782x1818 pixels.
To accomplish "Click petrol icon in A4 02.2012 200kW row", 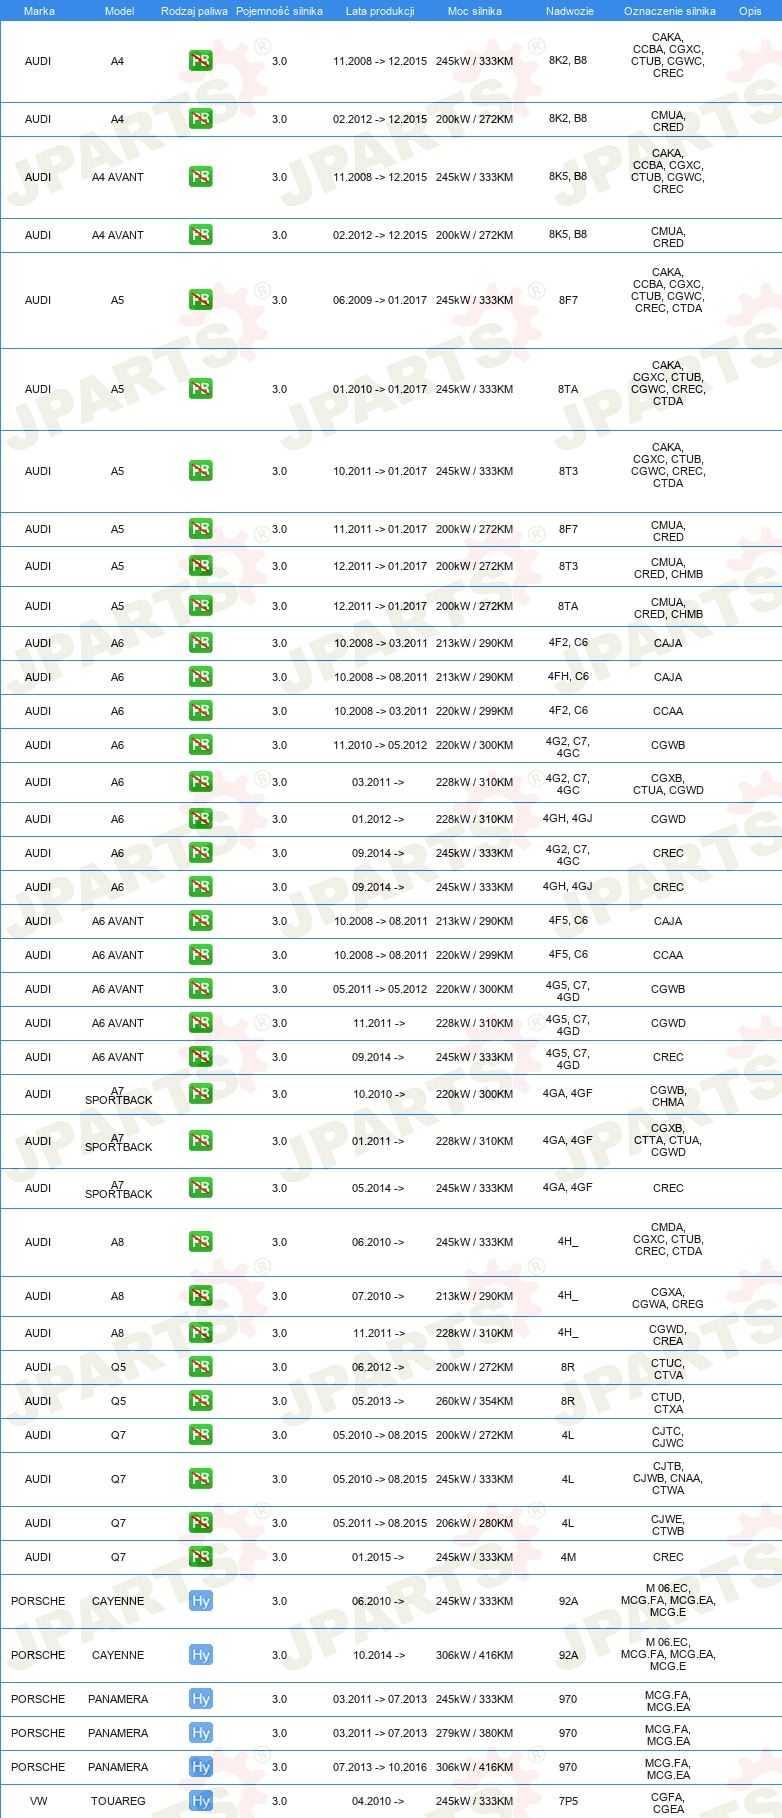I will tap(201, 119).
